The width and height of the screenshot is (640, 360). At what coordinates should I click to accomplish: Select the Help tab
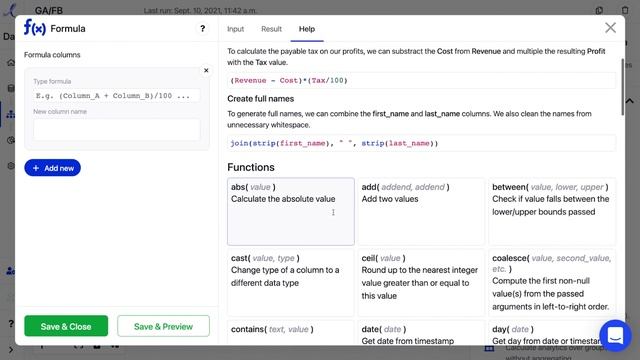click(307, 29)
